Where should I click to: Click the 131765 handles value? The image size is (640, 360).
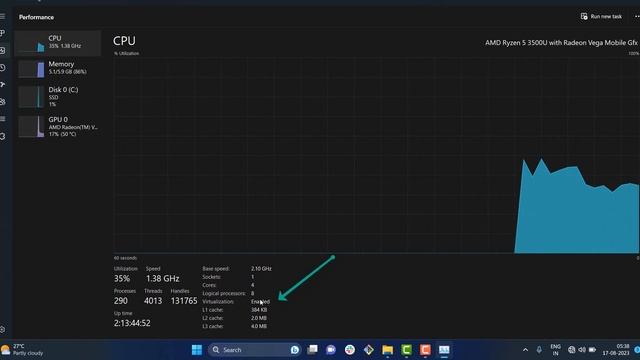184,301
